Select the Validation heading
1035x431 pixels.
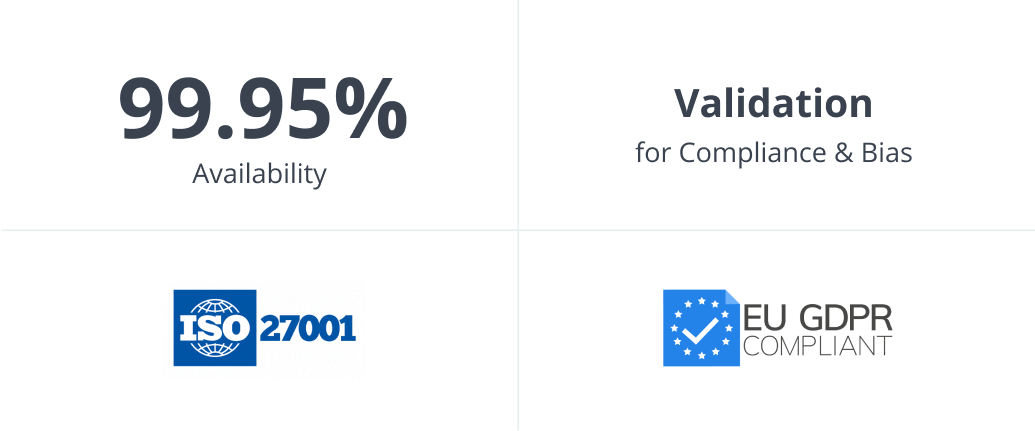773,103
